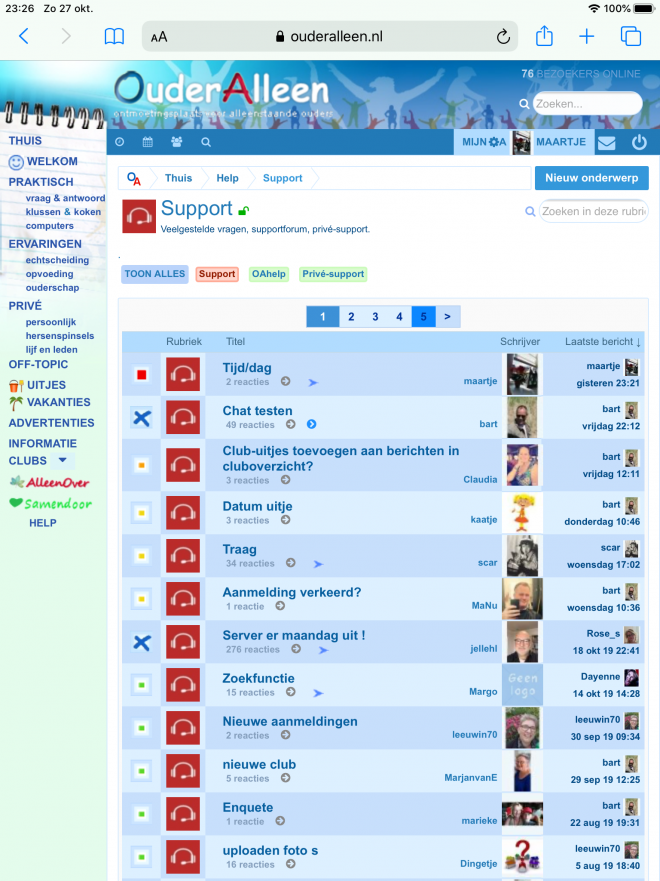Viewport: 660px width, 881px height.
Task: Toggle the status box for Datum uitje
Action: tap(141, 513)
